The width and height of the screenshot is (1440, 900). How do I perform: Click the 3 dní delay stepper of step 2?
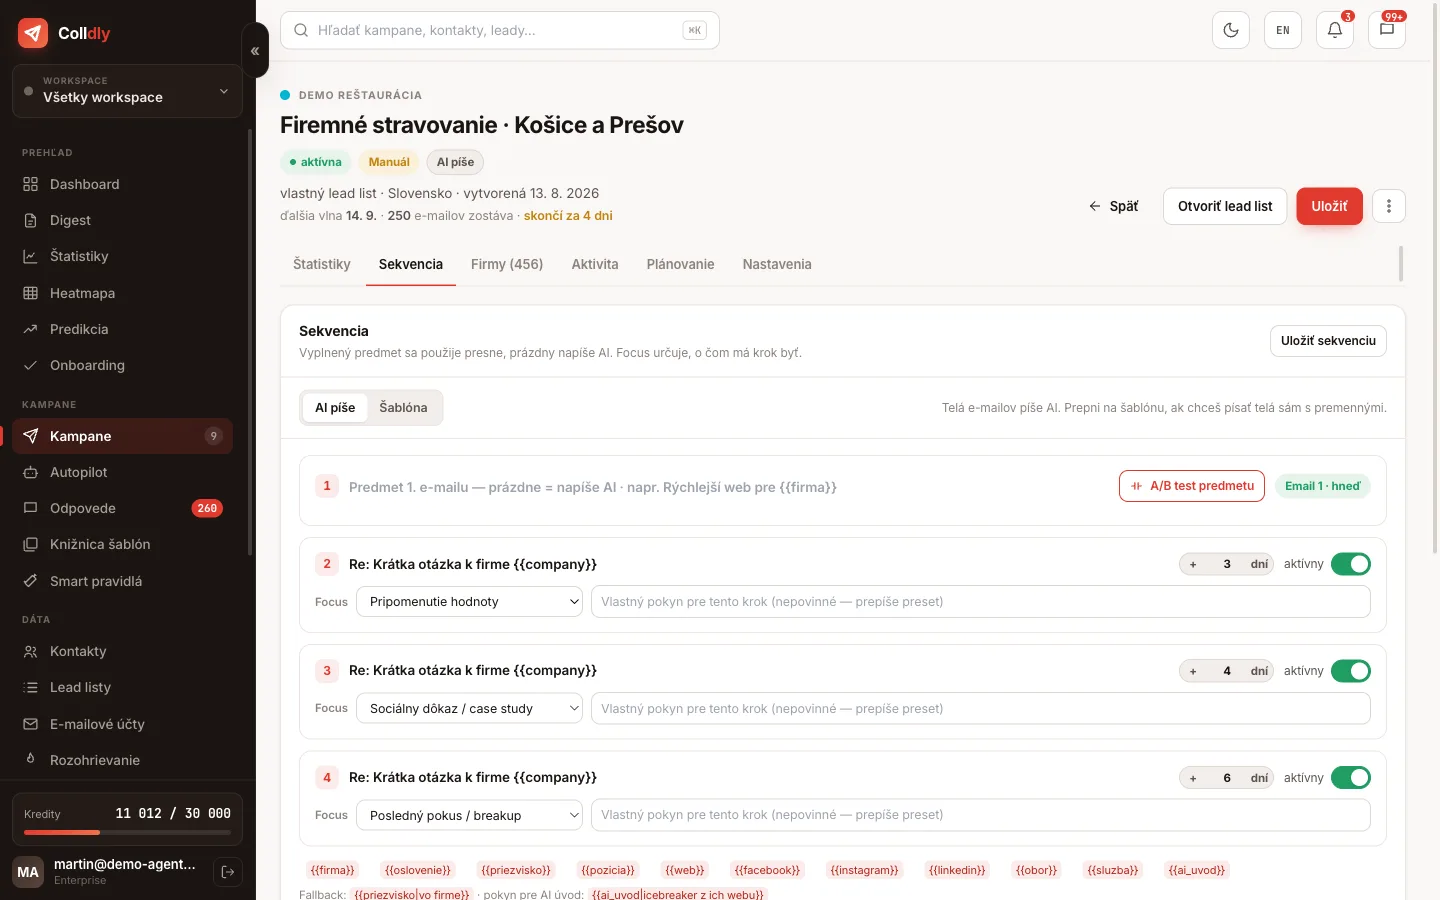click(1226, 564)
